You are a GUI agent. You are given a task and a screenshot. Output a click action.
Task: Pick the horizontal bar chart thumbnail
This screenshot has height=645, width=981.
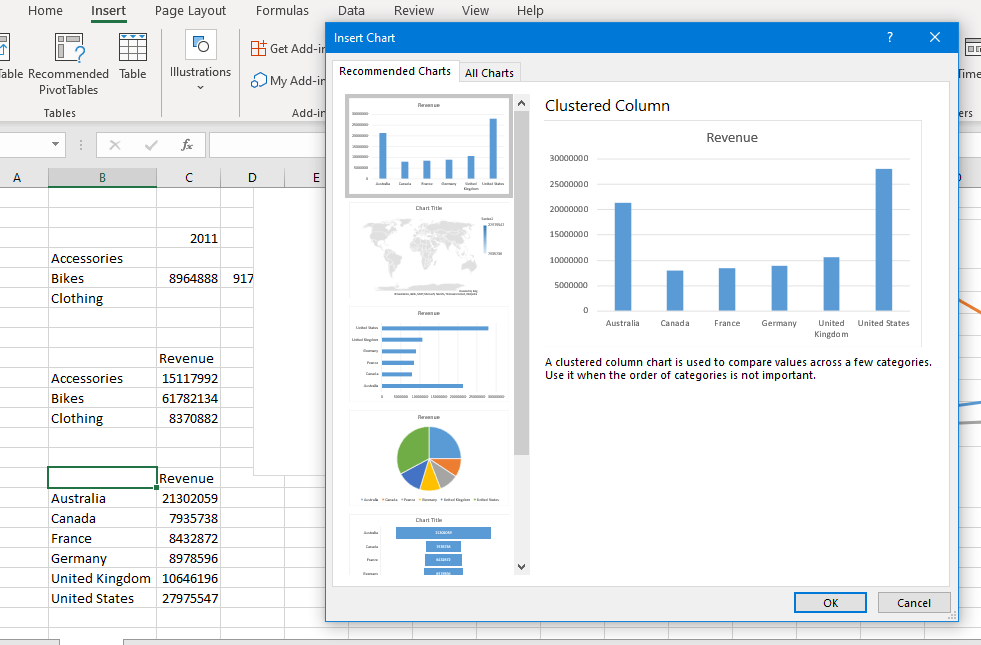[x=428, y=355]
